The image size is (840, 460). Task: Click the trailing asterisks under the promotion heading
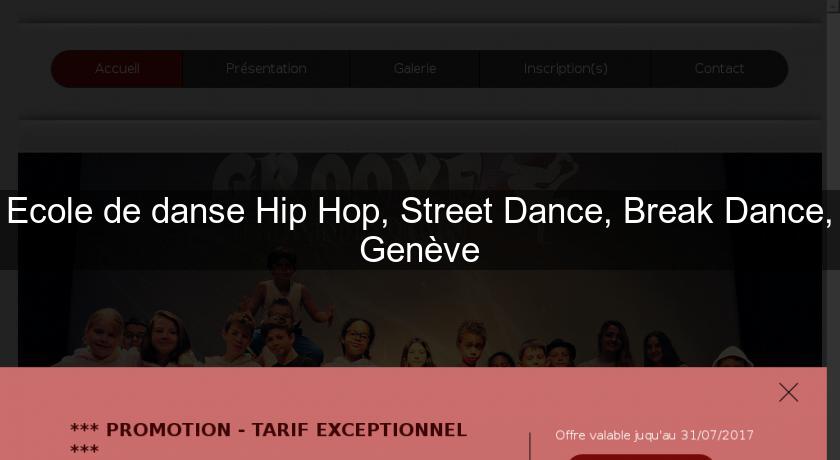tap(84, 449)
